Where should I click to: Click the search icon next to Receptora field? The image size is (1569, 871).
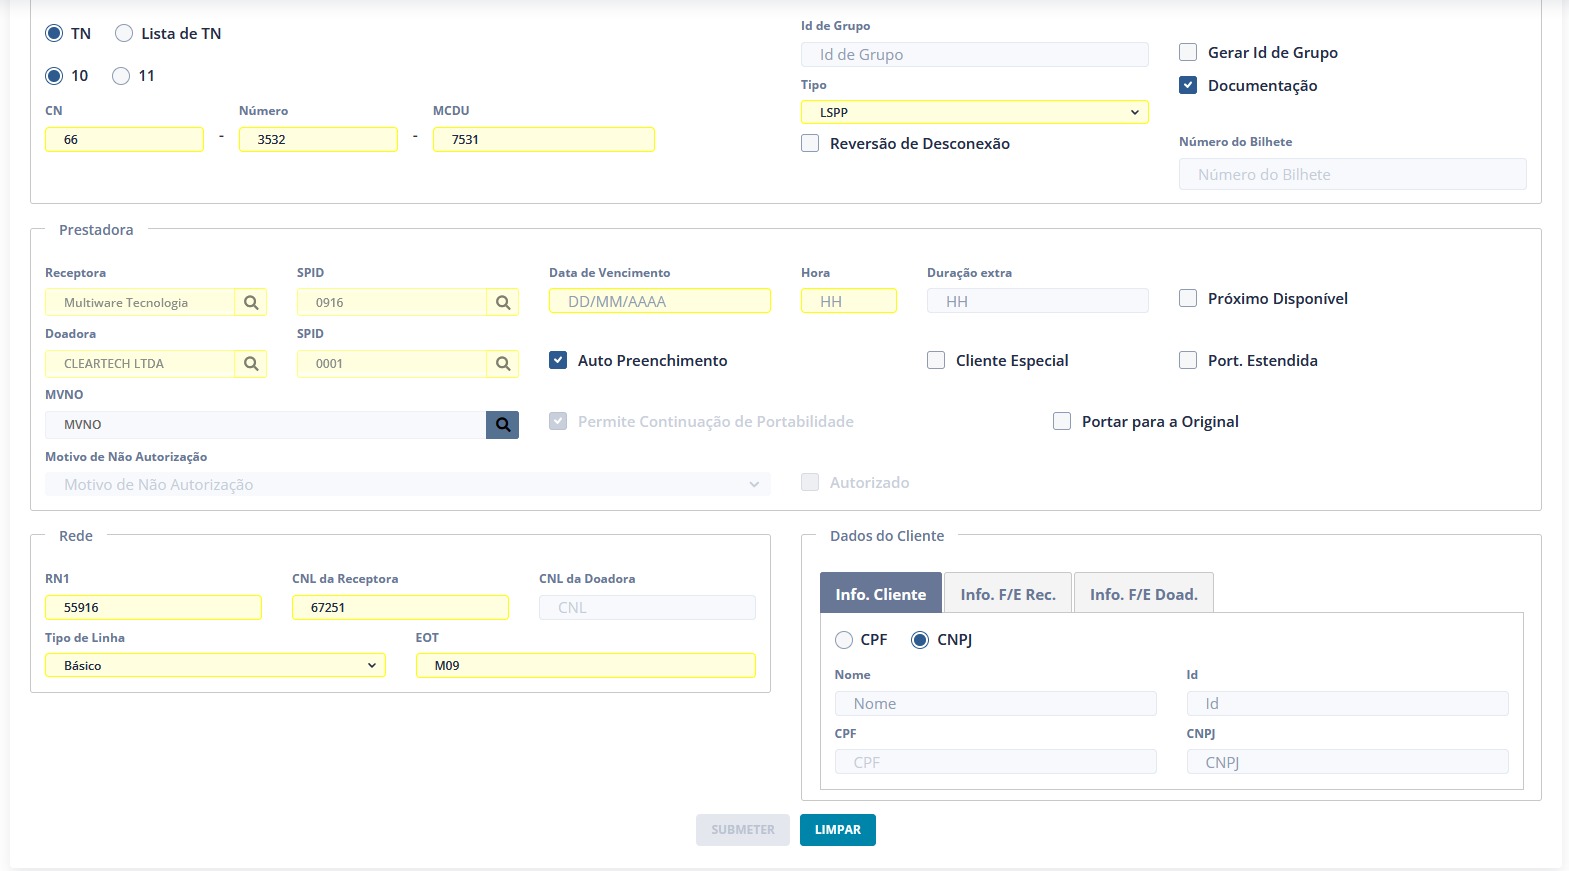tap(251, 302)
